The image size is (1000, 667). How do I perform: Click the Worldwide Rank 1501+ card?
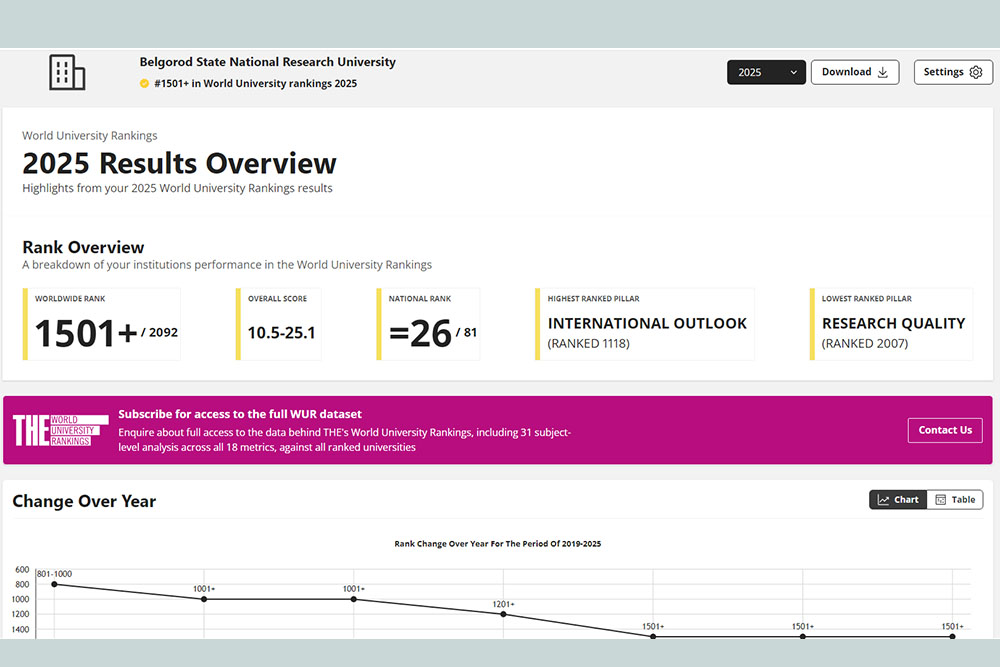pos(101,324)
